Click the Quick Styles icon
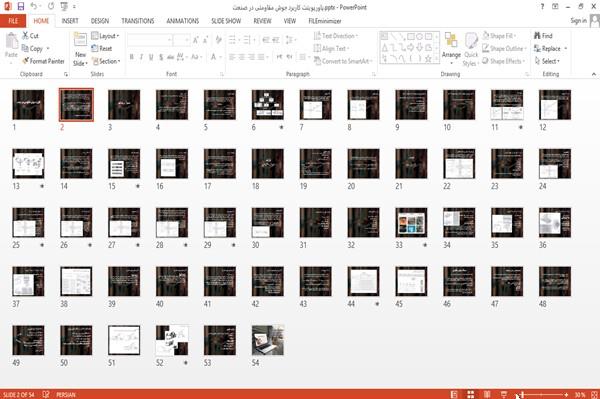Screen dimensions: 600x399 click(x=471, y=41)
